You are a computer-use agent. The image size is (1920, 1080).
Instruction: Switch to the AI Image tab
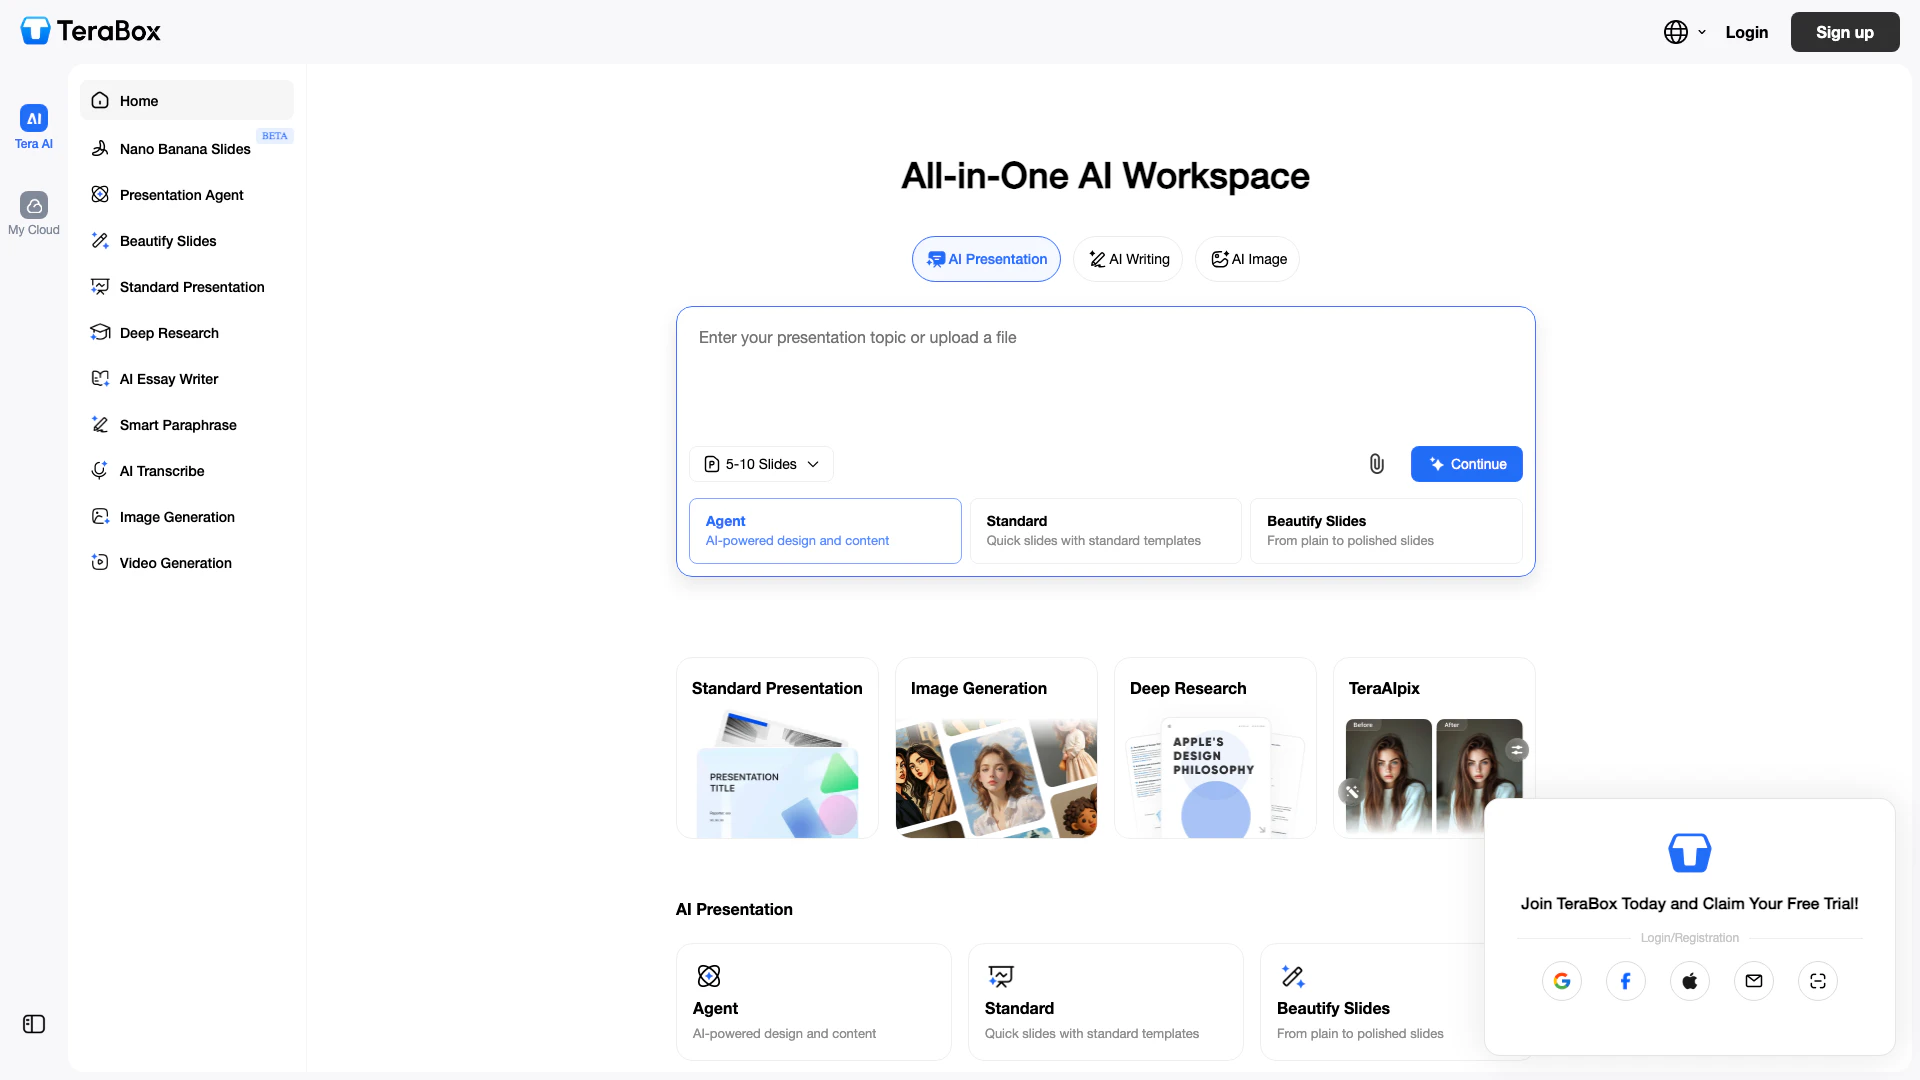coord(1246,259)
